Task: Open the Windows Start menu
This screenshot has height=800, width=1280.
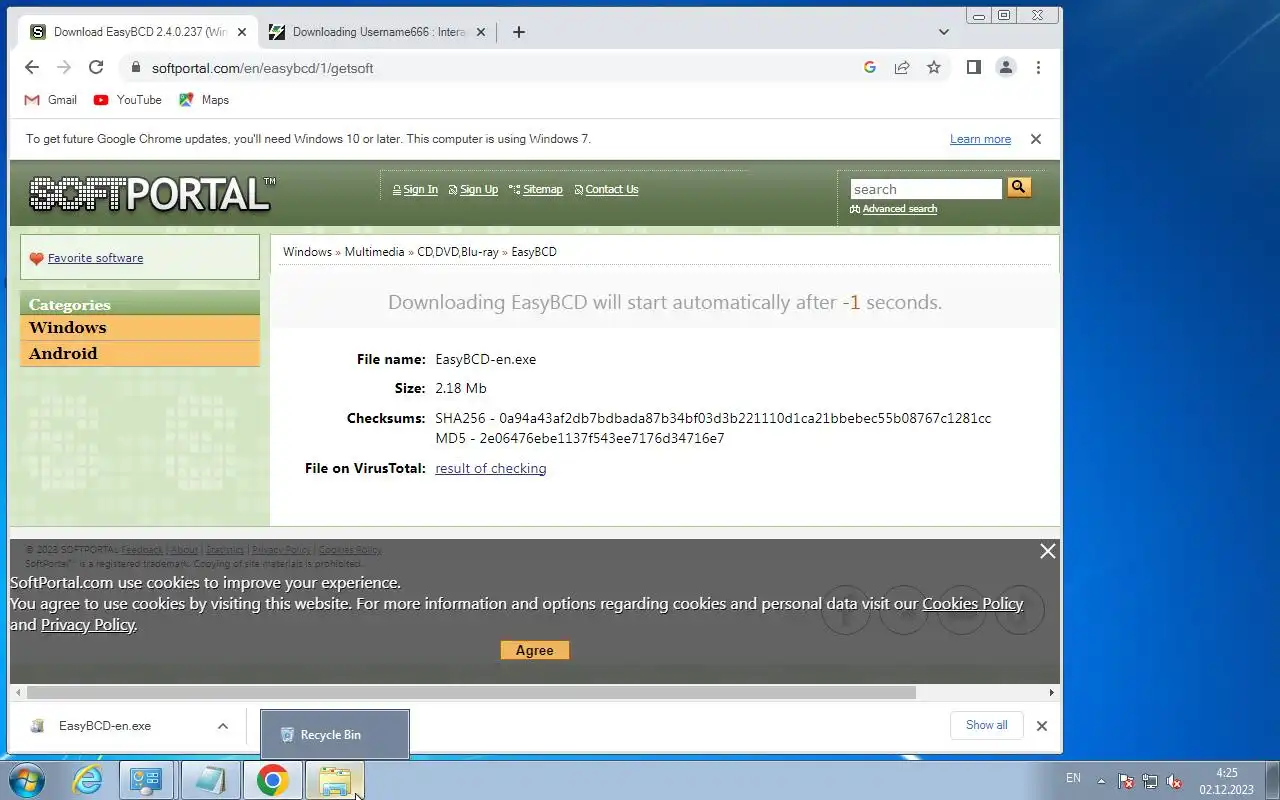Action: (x=26, y=780)
